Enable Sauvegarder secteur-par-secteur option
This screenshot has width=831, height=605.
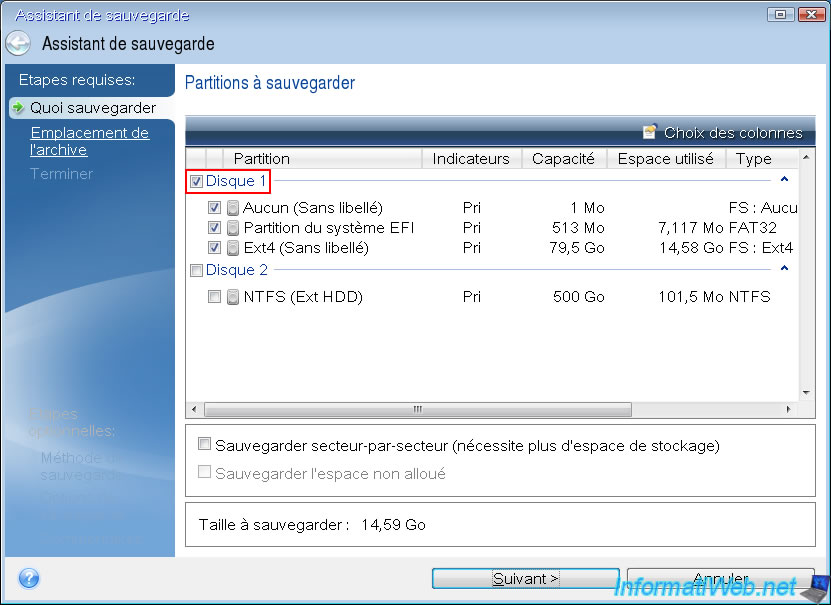pyautogui.click(x=205, y=445)
